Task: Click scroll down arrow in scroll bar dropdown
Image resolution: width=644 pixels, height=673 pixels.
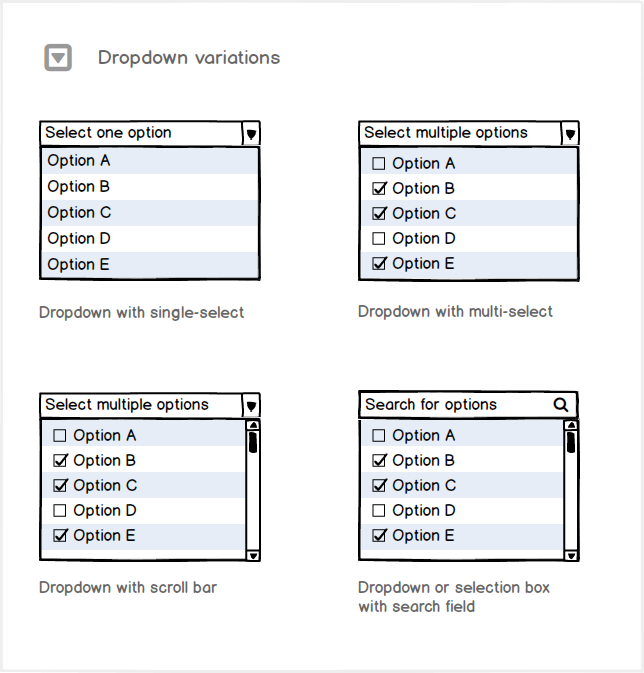Action: point(253,555)
